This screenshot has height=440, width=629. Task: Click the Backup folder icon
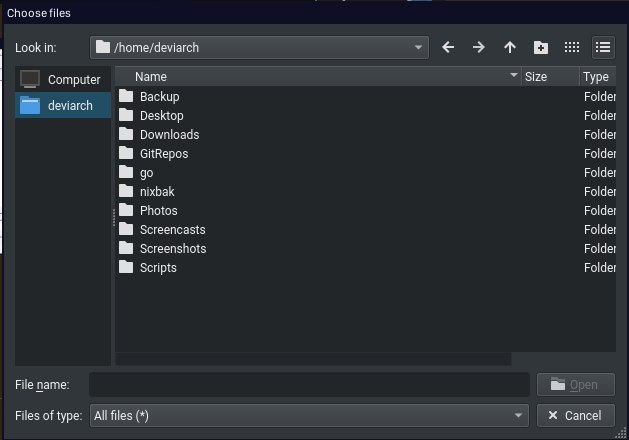126,96
